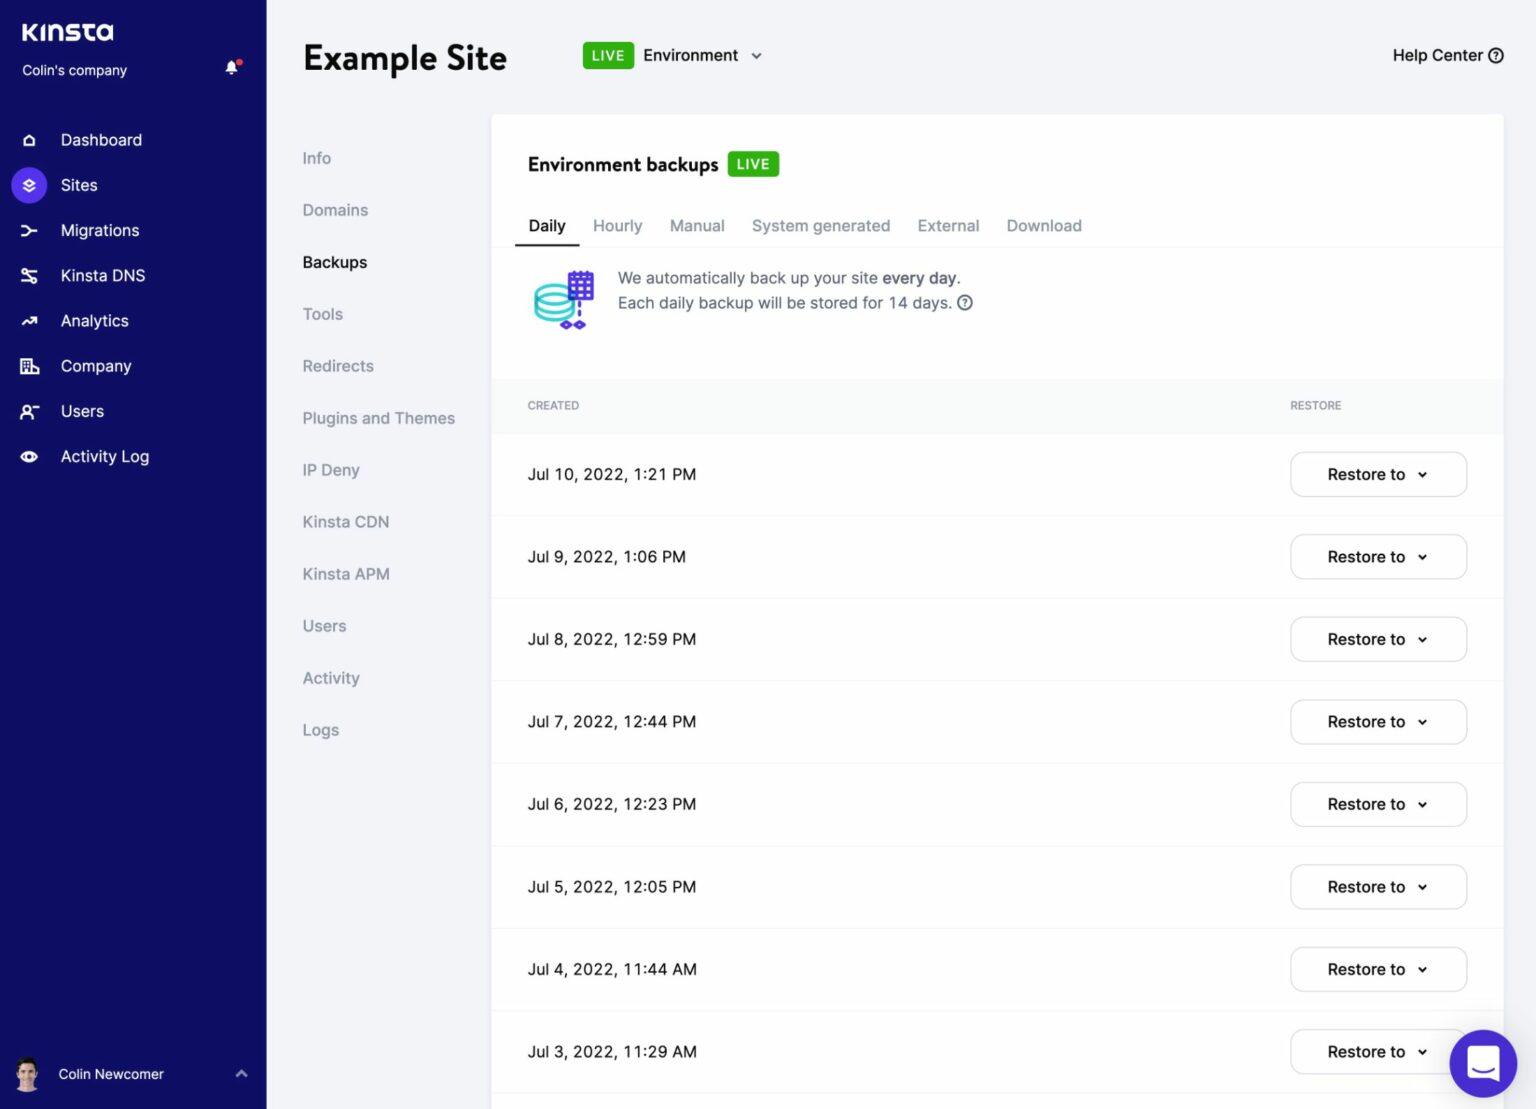Click the Company building icon
Image resolution: width=1536 pixels, height=1109 pixels.
[29, 366]
